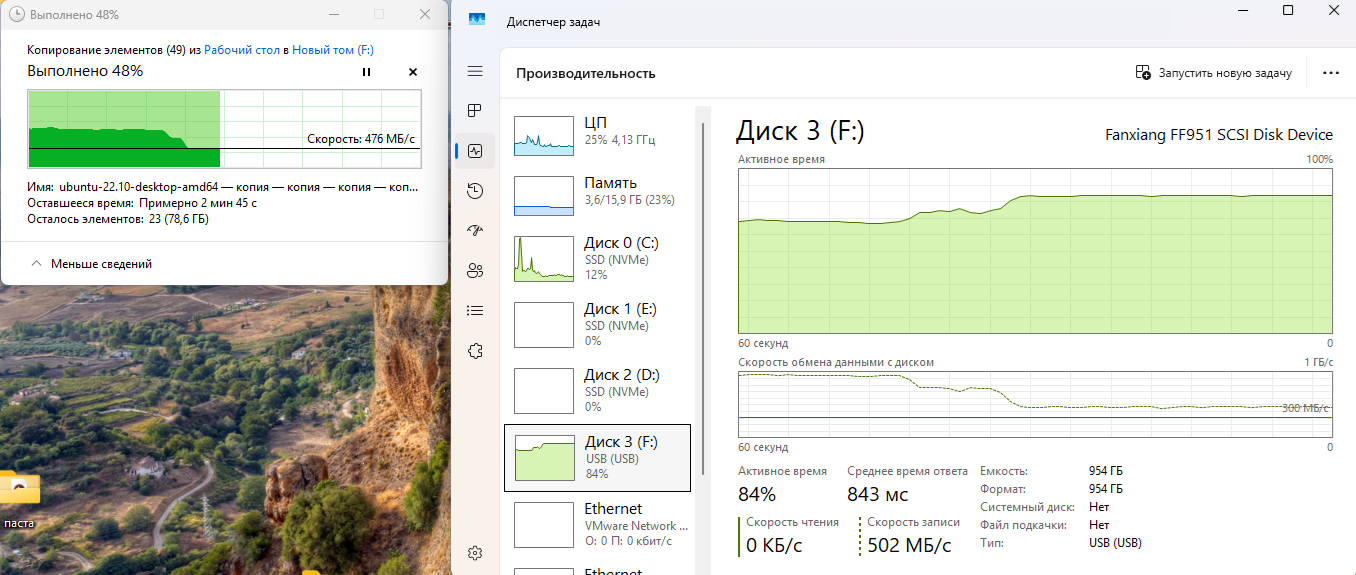Select Performance page icon in Task Manager
Viewport: 1356px width, 575px height.
(x=475, y=151)
